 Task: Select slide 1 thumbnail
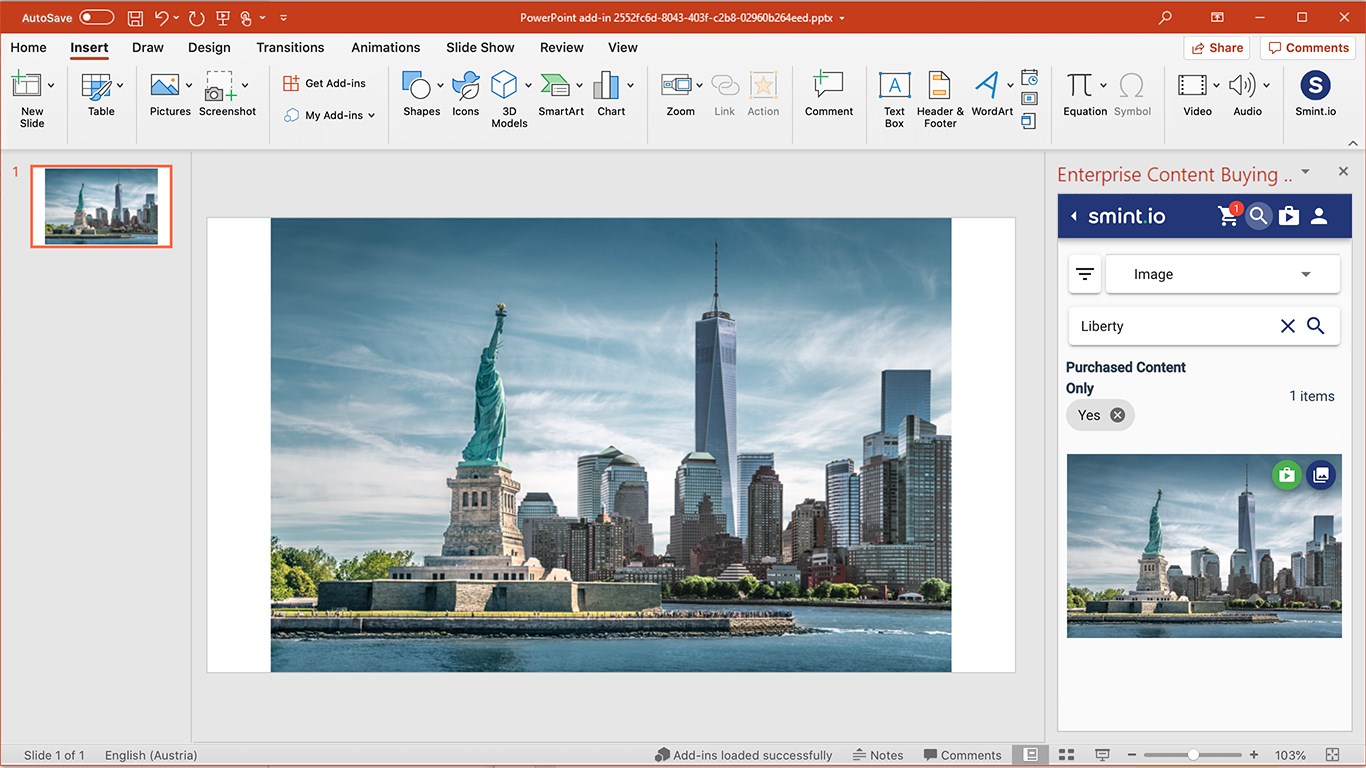click(101, 206)
